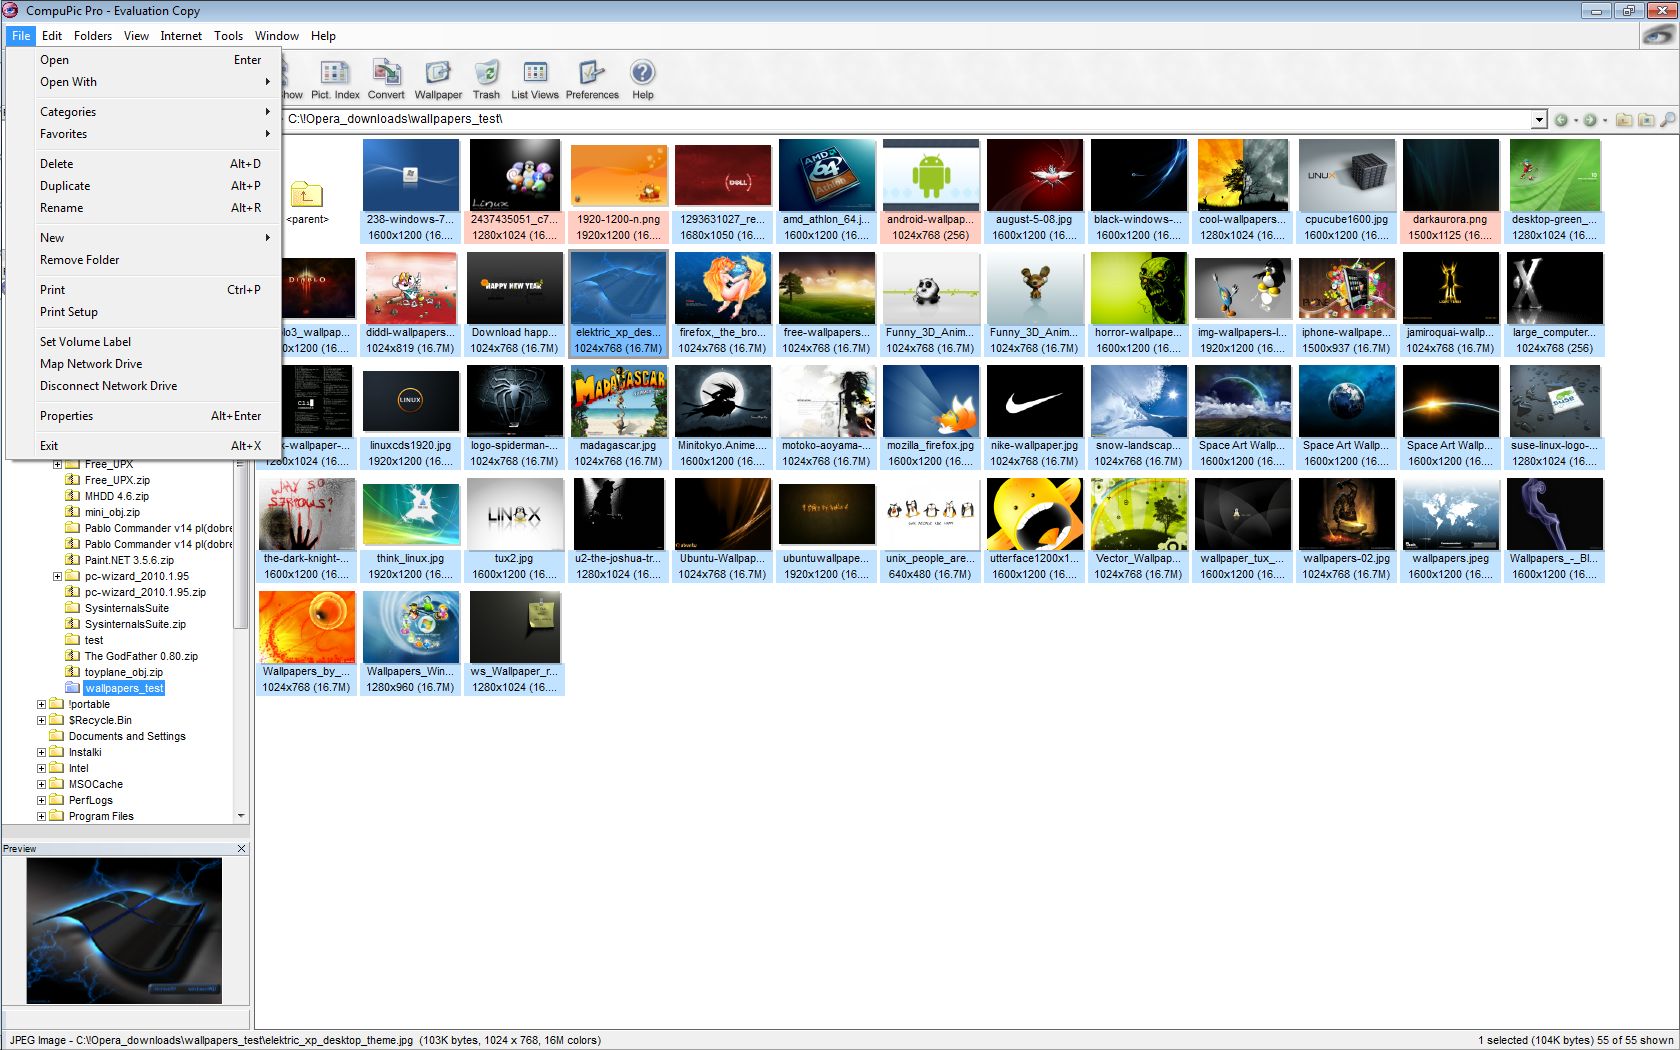Expand the pc-wizard_2010.1.95 folder
Image resolution: width=1680 pixels, height=1050 pixels.
[x=57, y=576]
